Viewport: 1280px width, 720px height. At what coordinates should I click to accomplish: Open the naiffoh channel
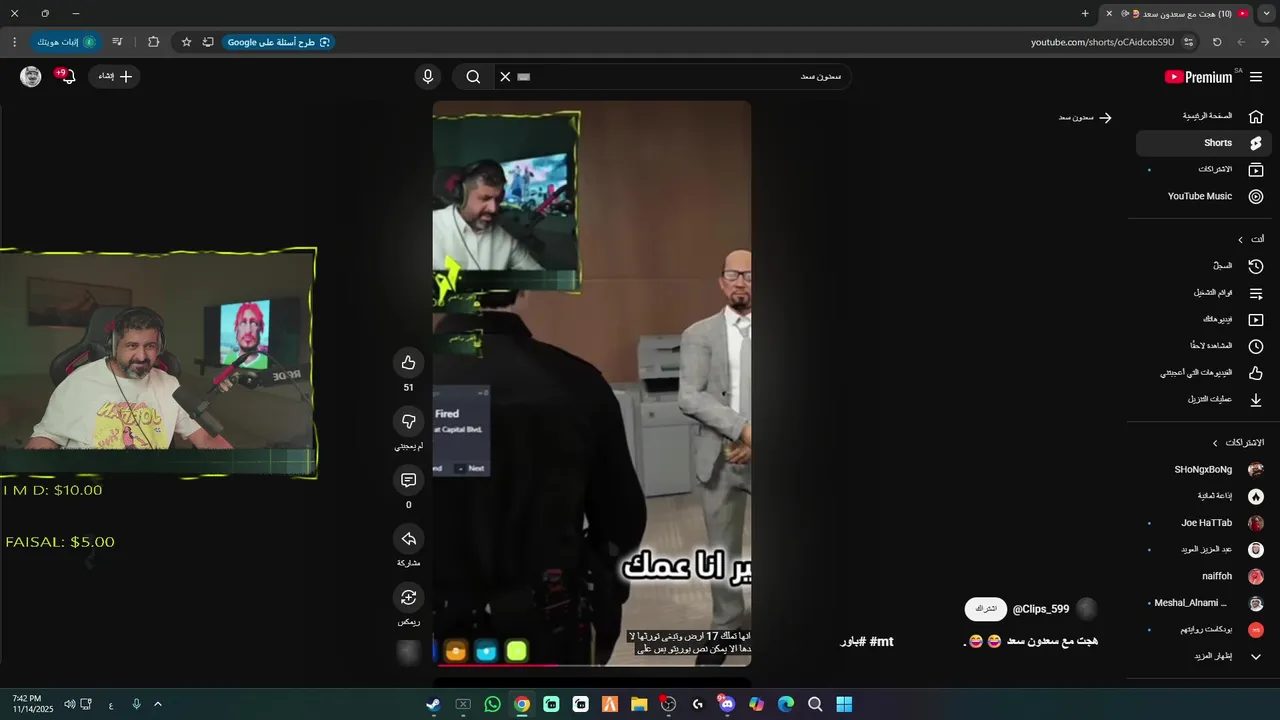tap(1204, 576)
